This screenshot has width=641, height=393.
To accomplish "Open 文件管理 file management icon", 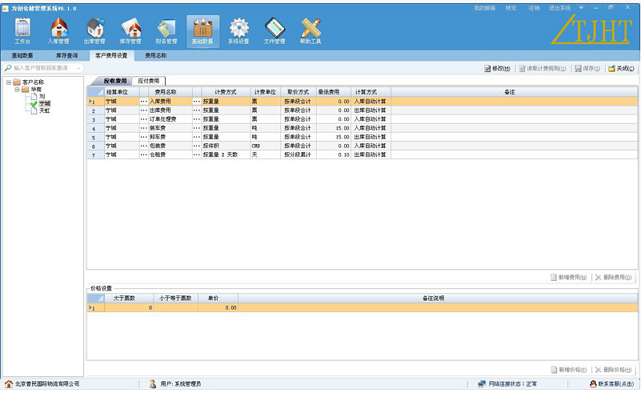I will [x=275, y=31].
